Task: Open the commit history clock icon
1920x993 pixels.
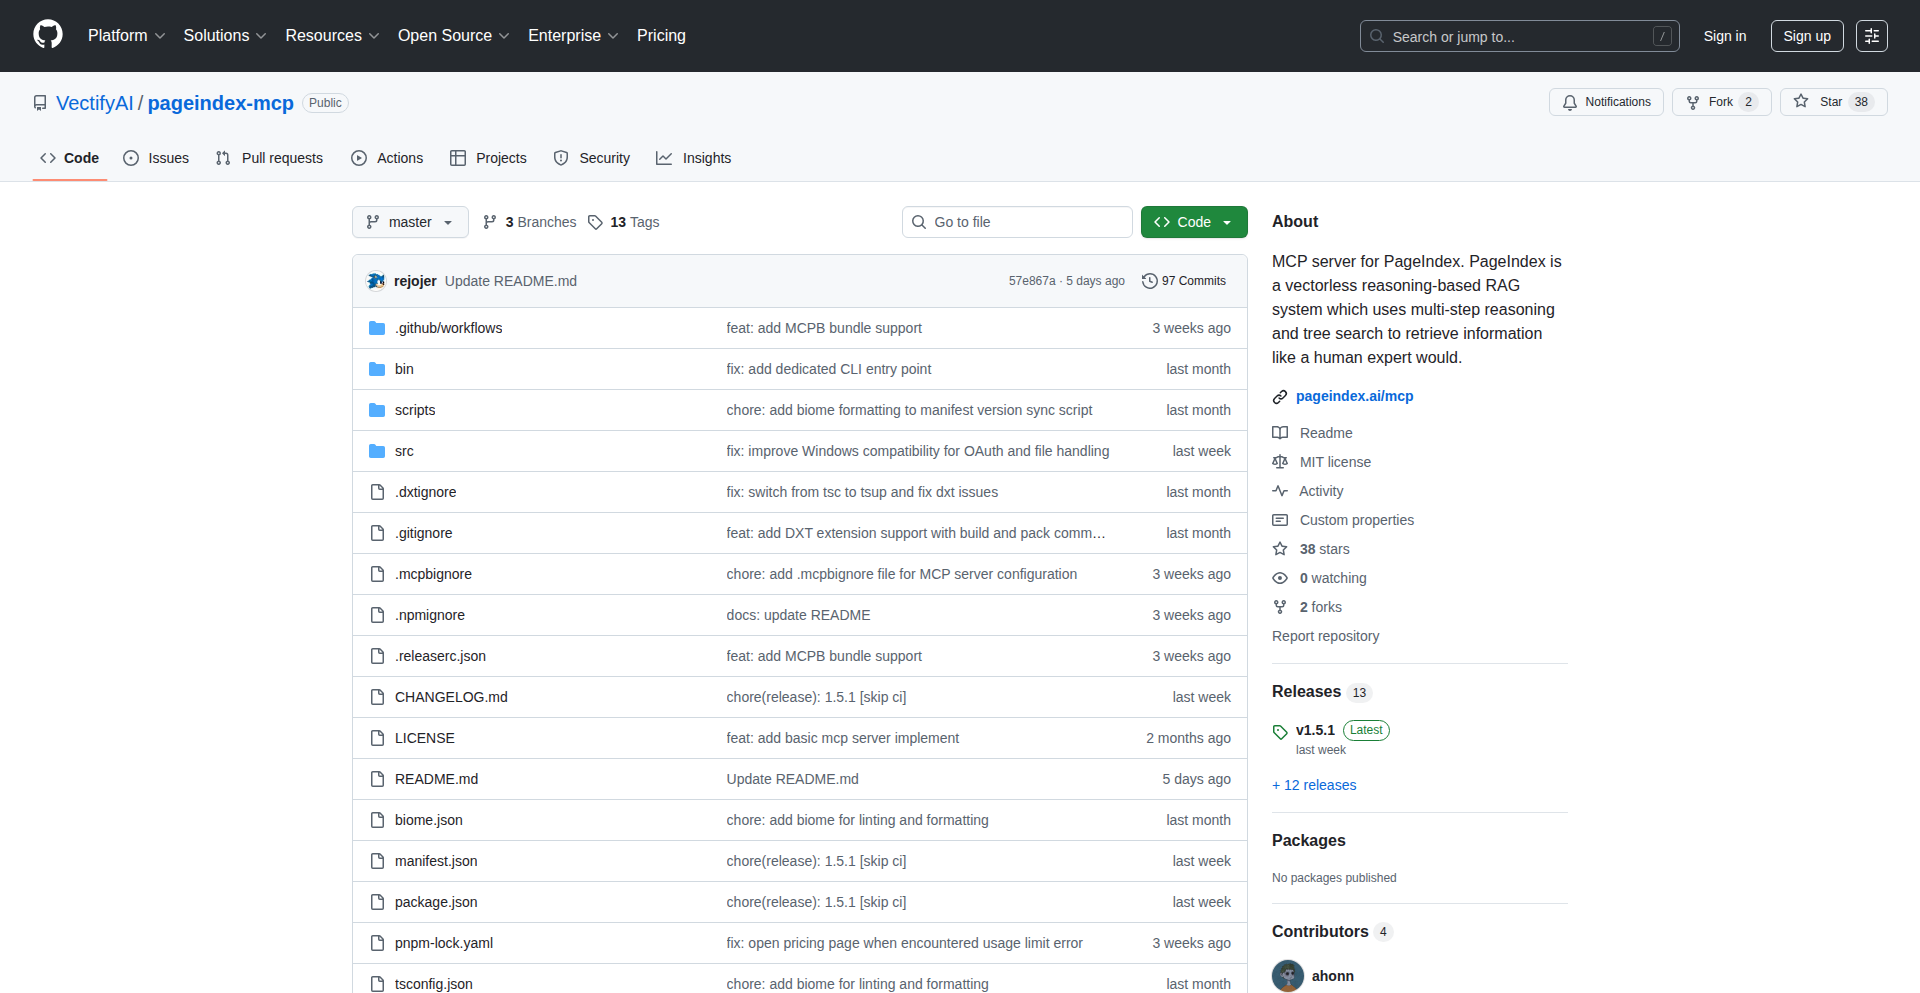Action: coord(1150,281)
